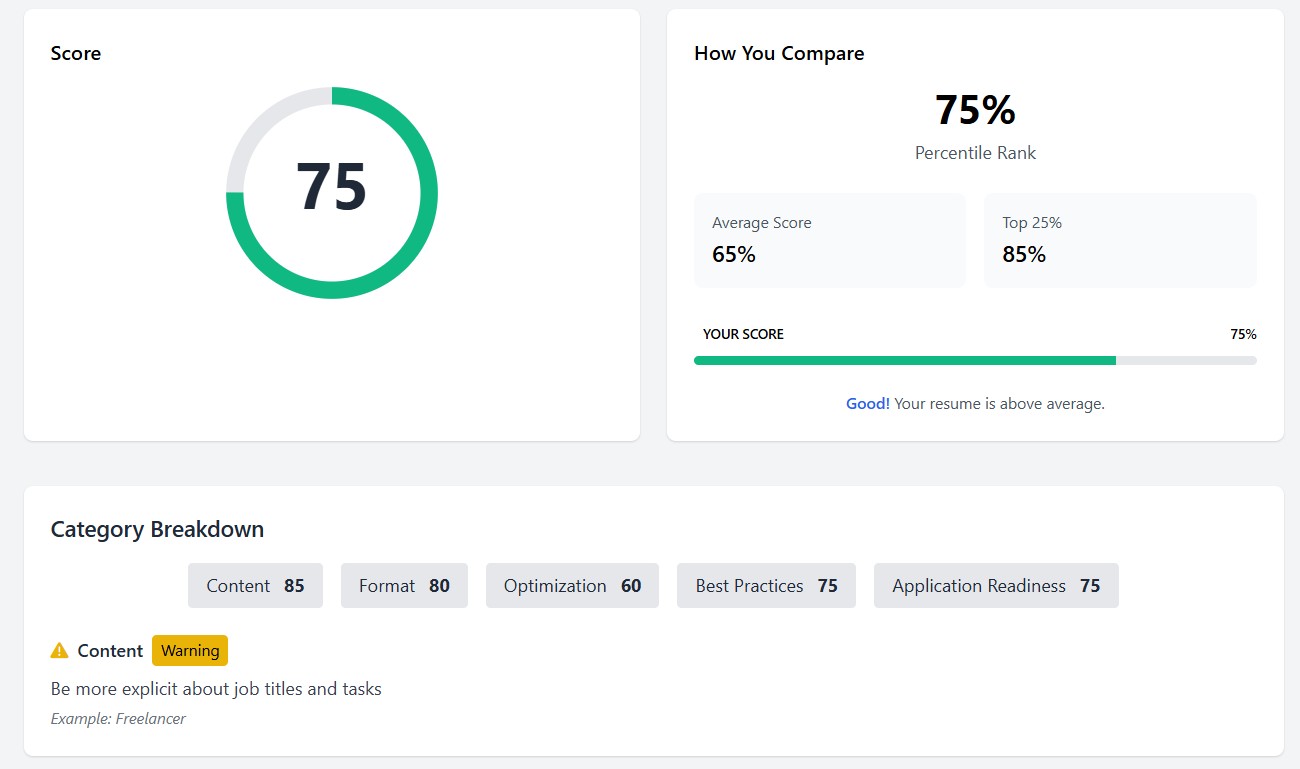Click the Score card heading
The height and width of the screenshot is (769, 1300).
tap(76, 53)
